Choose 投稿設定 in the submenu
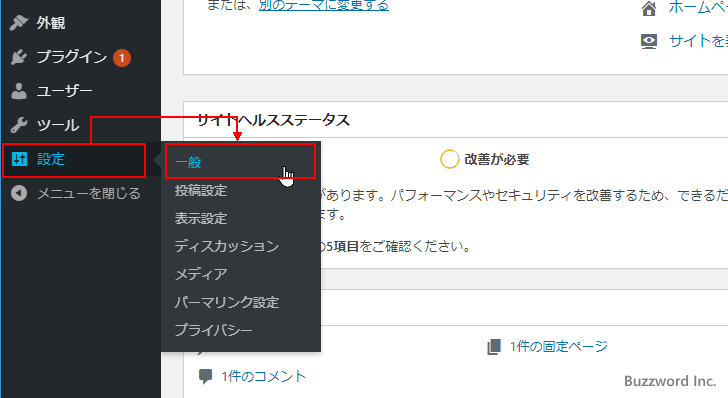The width and height of the screenshot is (728, 398). 201,190
